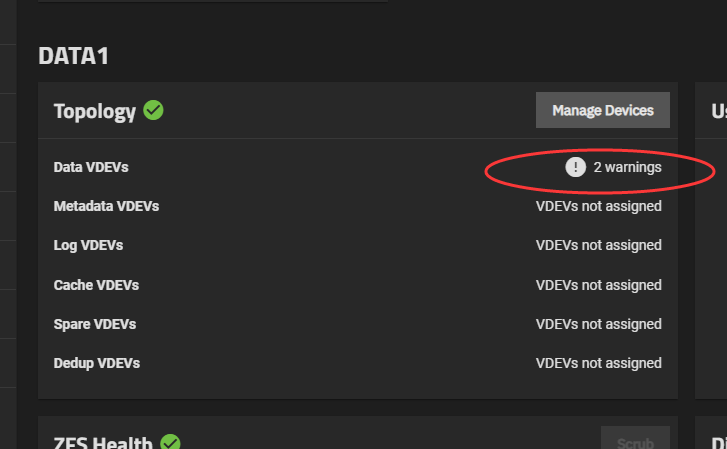Click the ZFS Health card title

(103, 443)
